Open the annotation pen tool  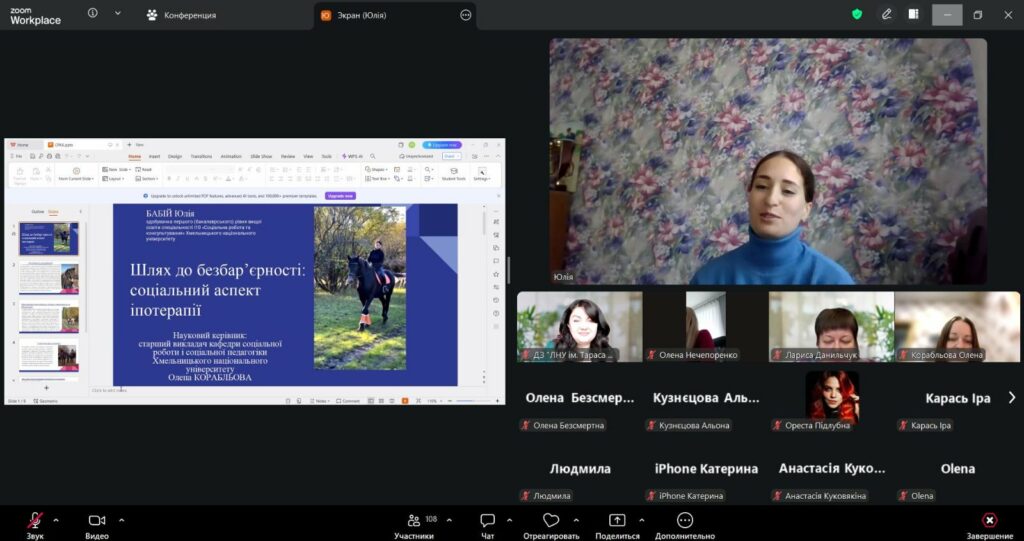point(886,14)
